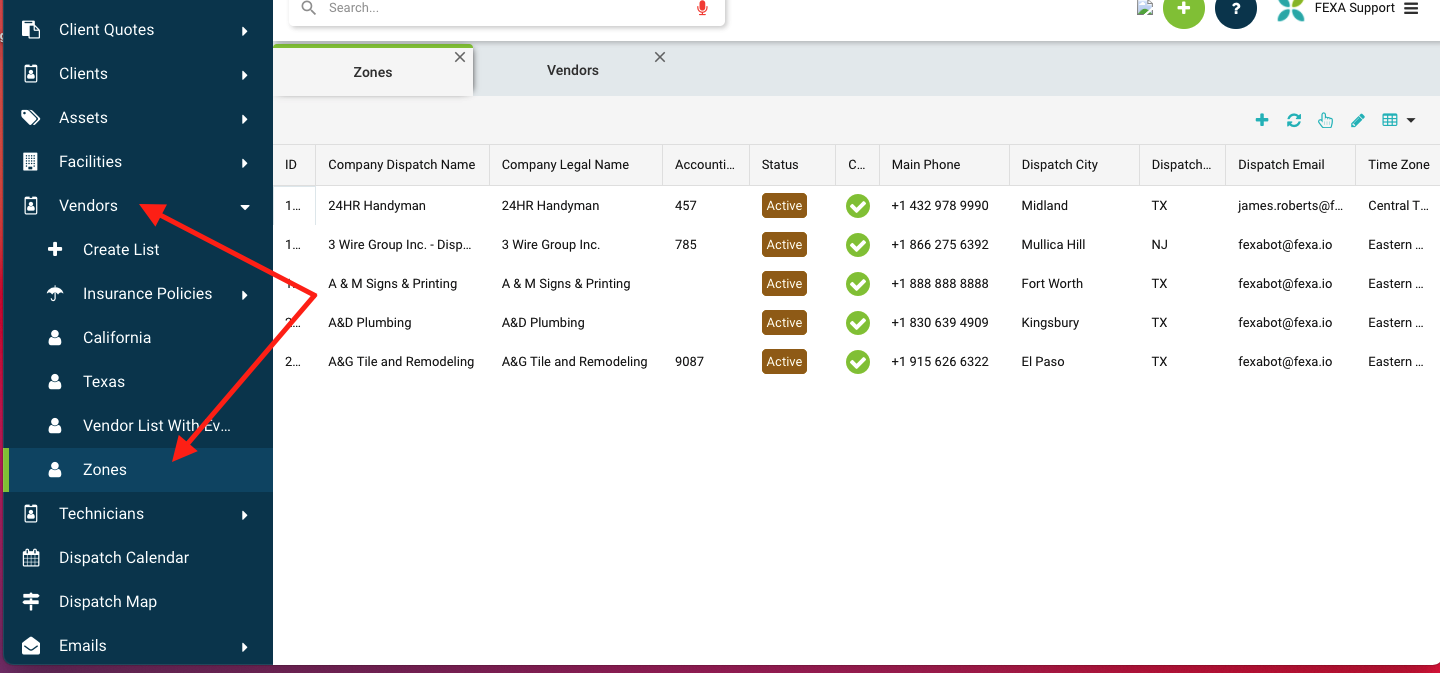This screenshot has height=673, width=1440.
Task: Collapse the Vendors sidebar section
Action: (x=245, y=207)
